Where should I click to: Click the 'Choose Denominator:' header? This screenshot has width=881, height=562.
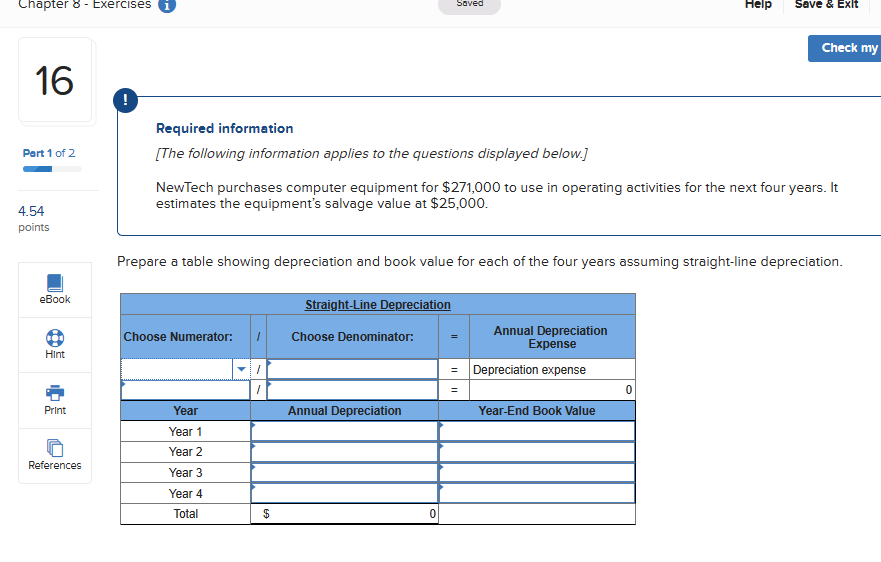pyautogui.click(x=352, y=337)
